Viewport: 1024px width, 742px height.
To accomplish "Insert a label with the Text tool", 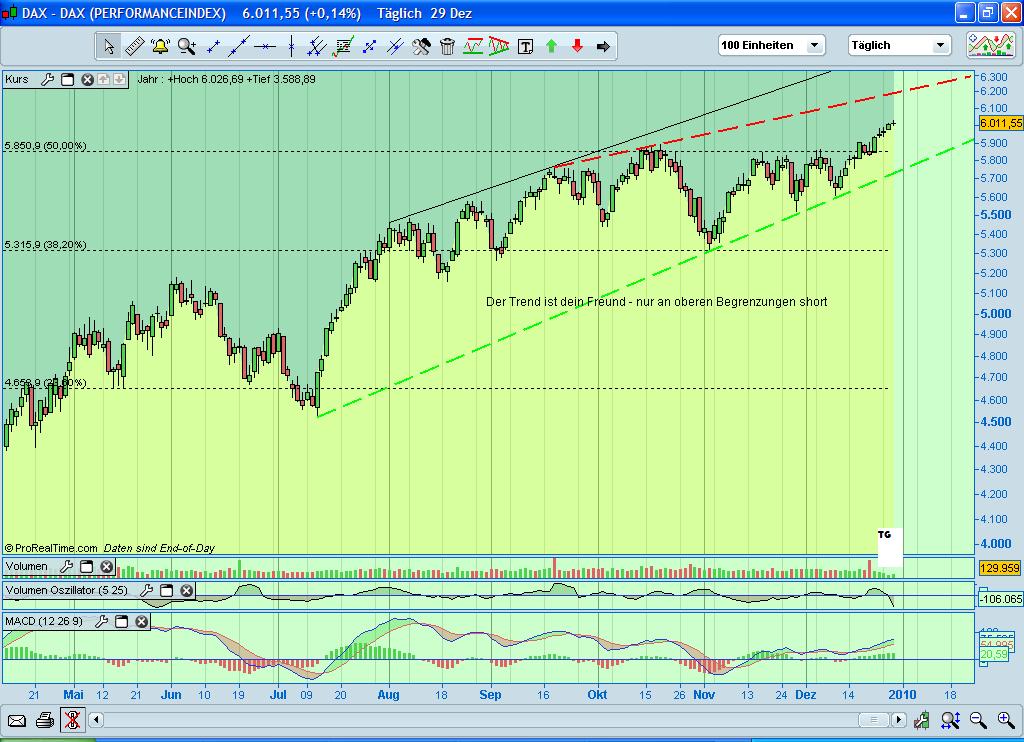I will tap(525, 45).
